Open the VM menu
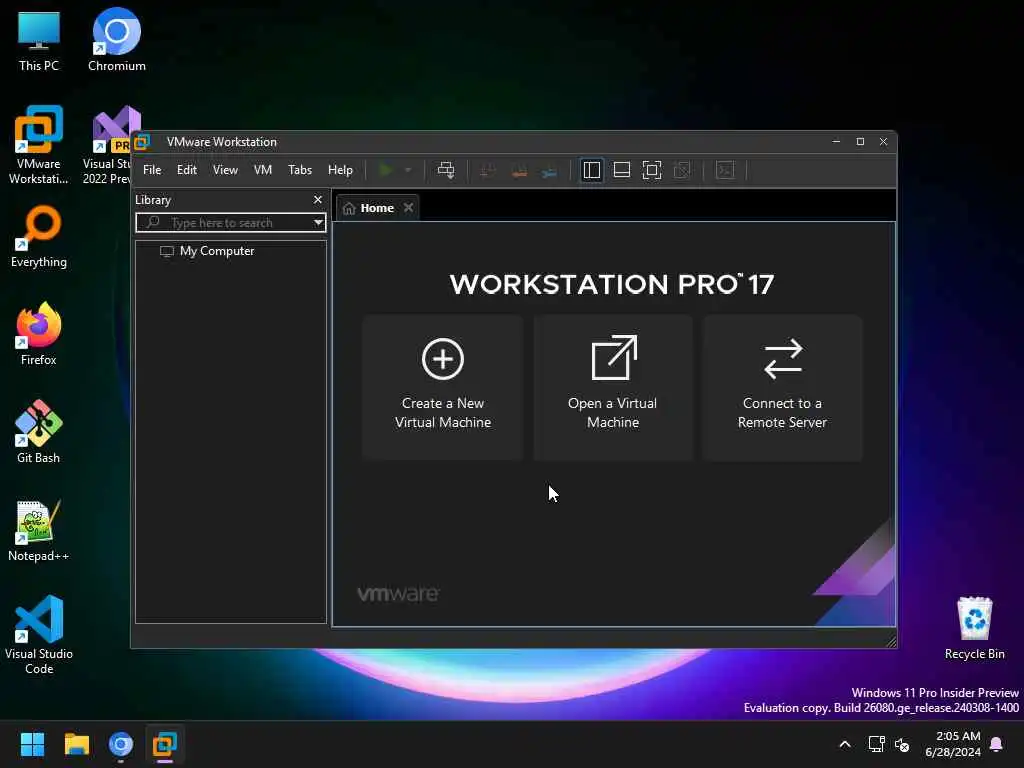 pyautogui.click(x=263, y=170)
